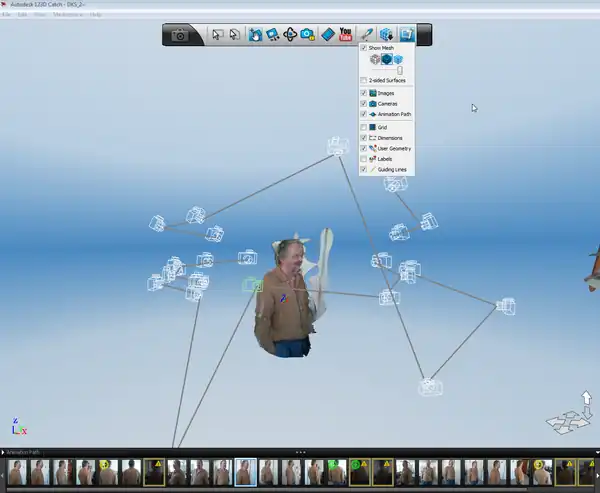Adjust the mesh transparency slider handle
Screen dimensions: 600x493
click(400, 70)
